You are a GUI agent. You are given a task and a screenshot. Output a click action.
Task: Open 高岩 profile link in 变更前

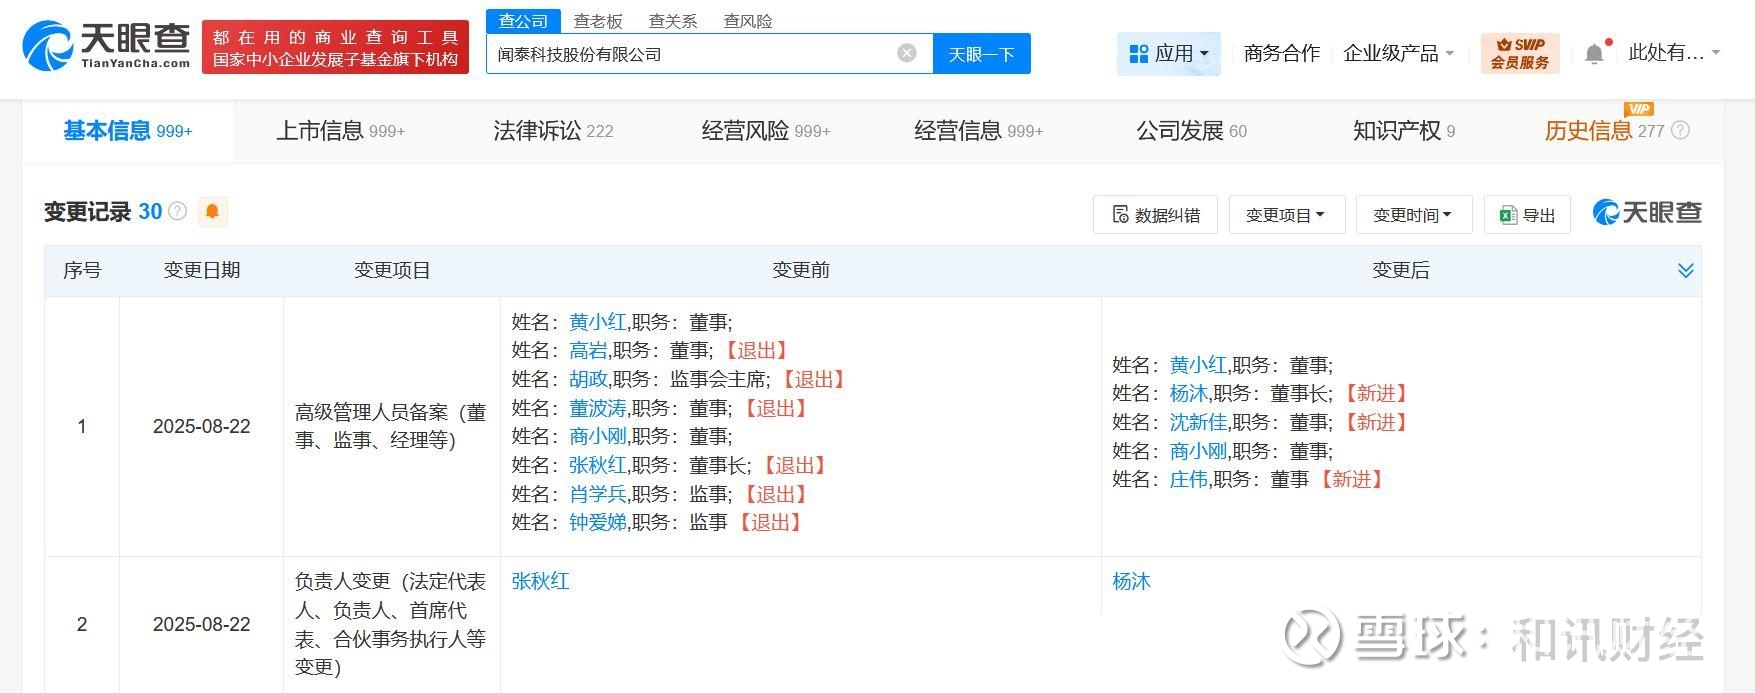[588, 351]
